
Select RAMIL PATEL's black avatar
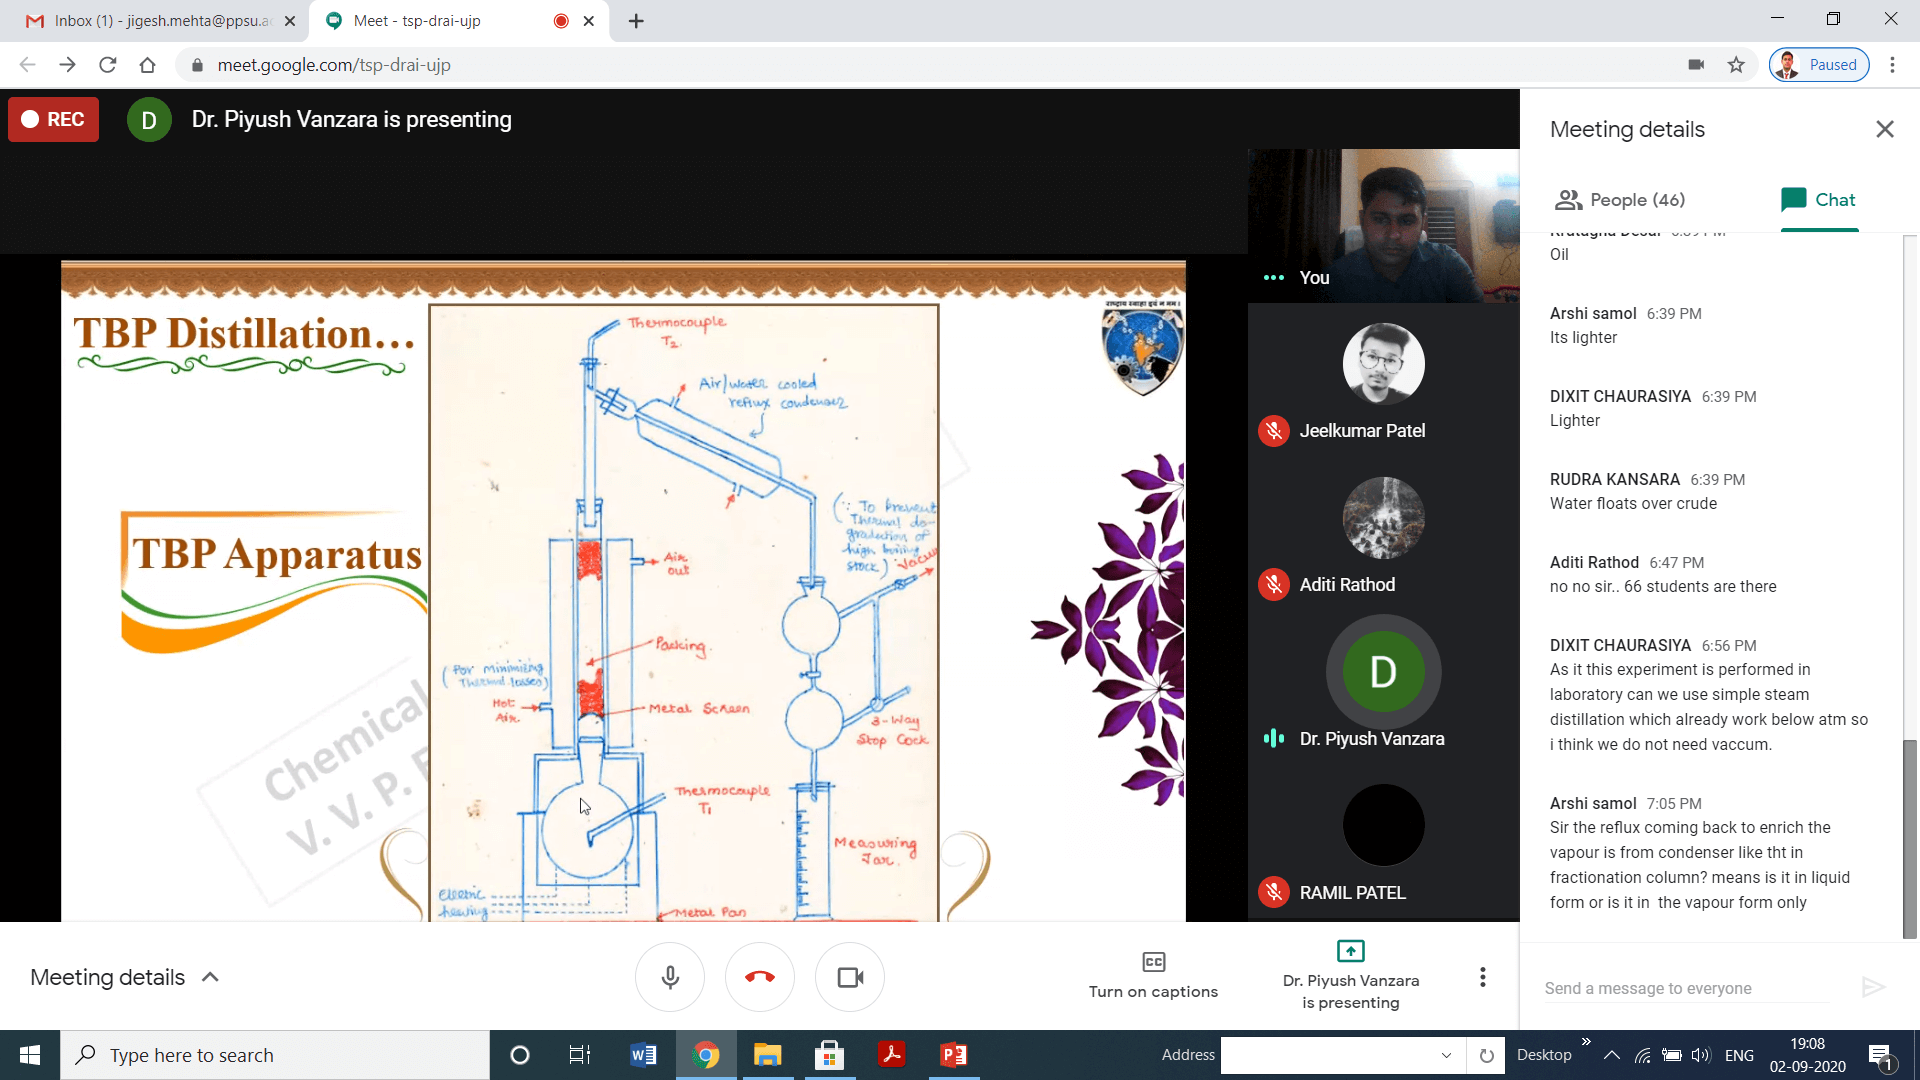pyautogui.click(x=1384, y=825)
